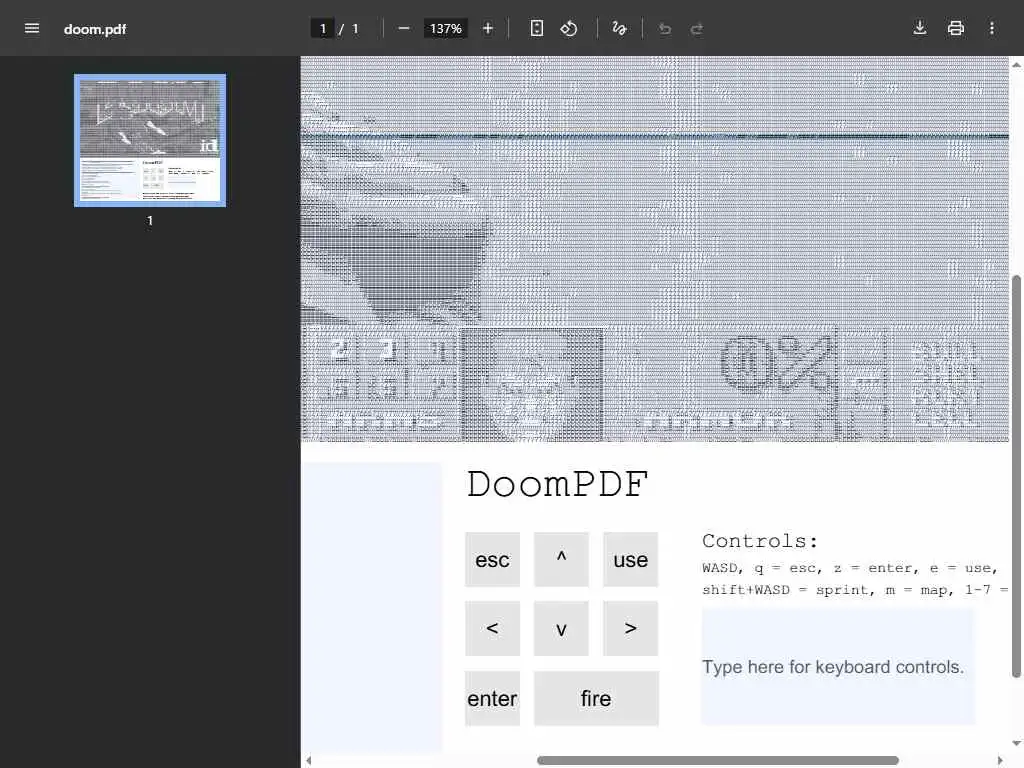Click the scroll up arrow

(1016, 64)
